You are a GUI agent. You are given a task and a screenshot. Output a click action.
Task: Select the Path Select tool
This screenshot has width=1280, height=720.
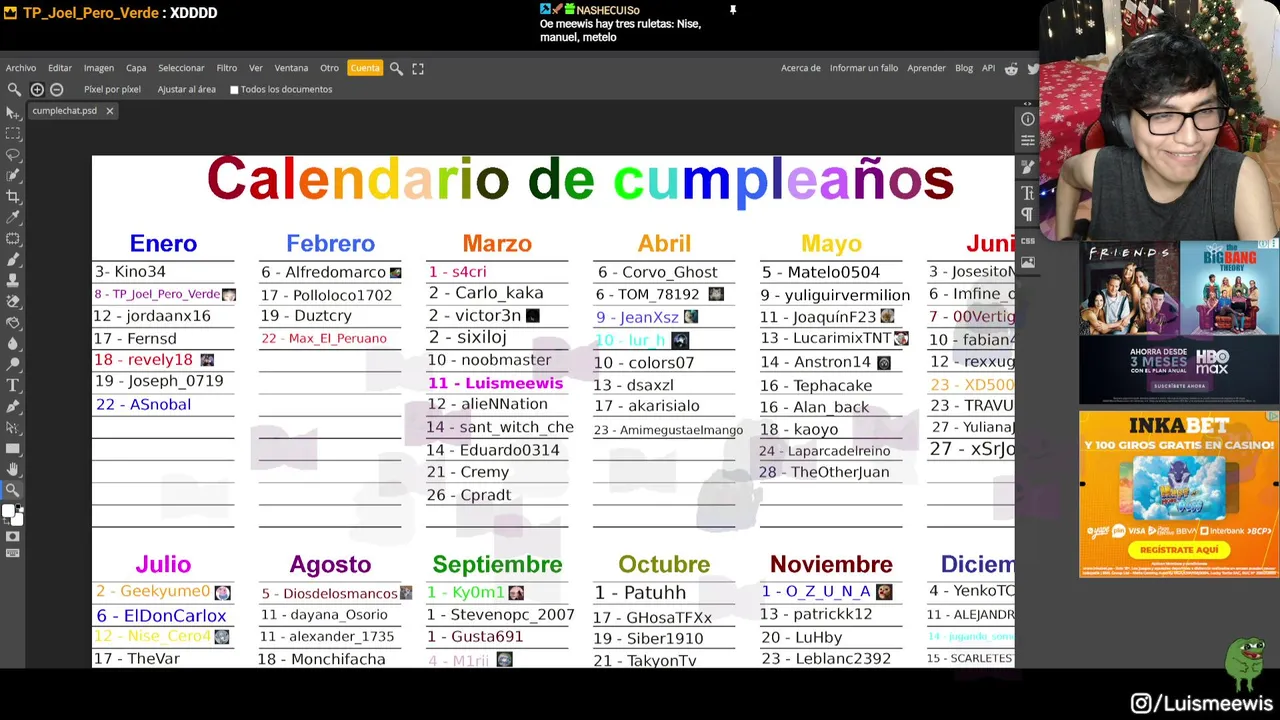[13, 427]
